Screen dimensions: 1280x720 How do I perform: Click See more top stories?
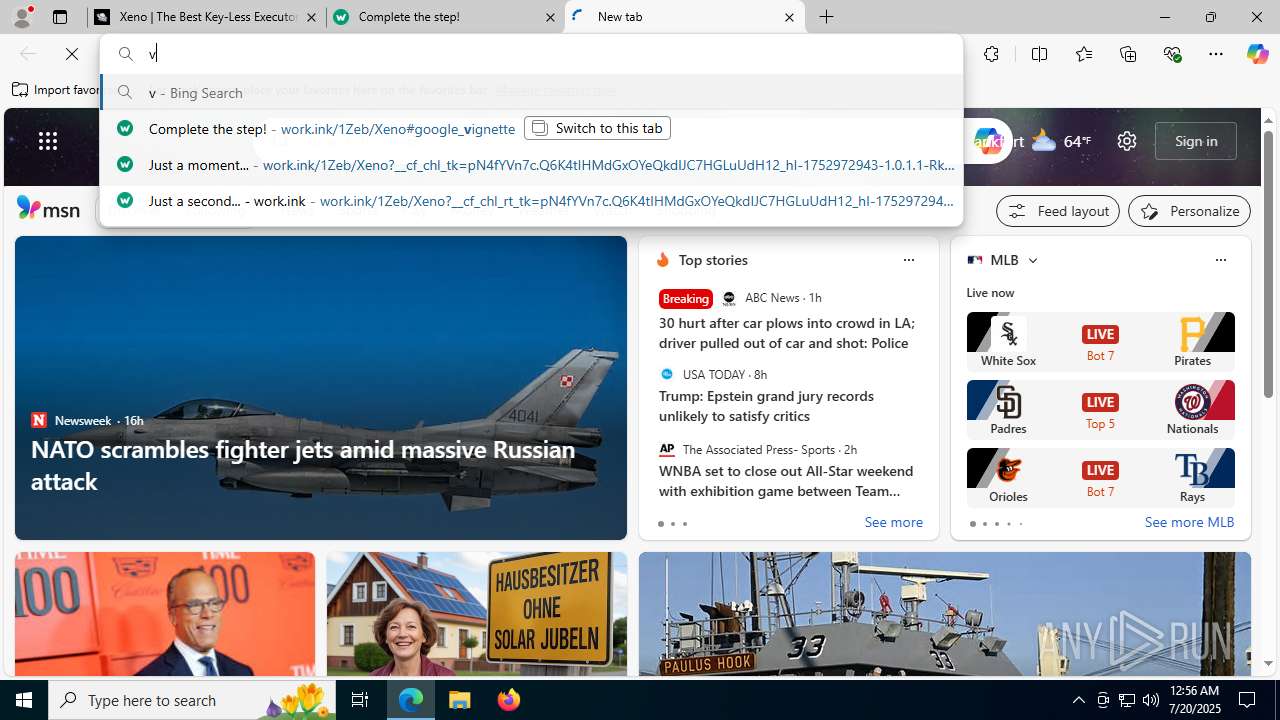893,522
